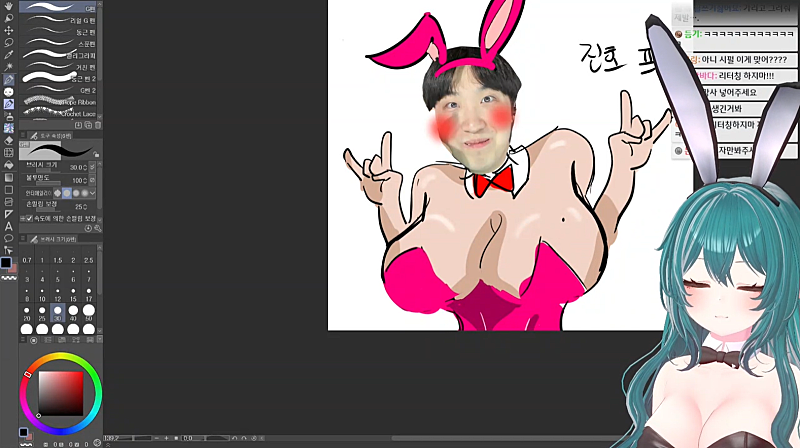Click the zoom out minus button
This screenshot has width=800, height=448.
[157, 438]
